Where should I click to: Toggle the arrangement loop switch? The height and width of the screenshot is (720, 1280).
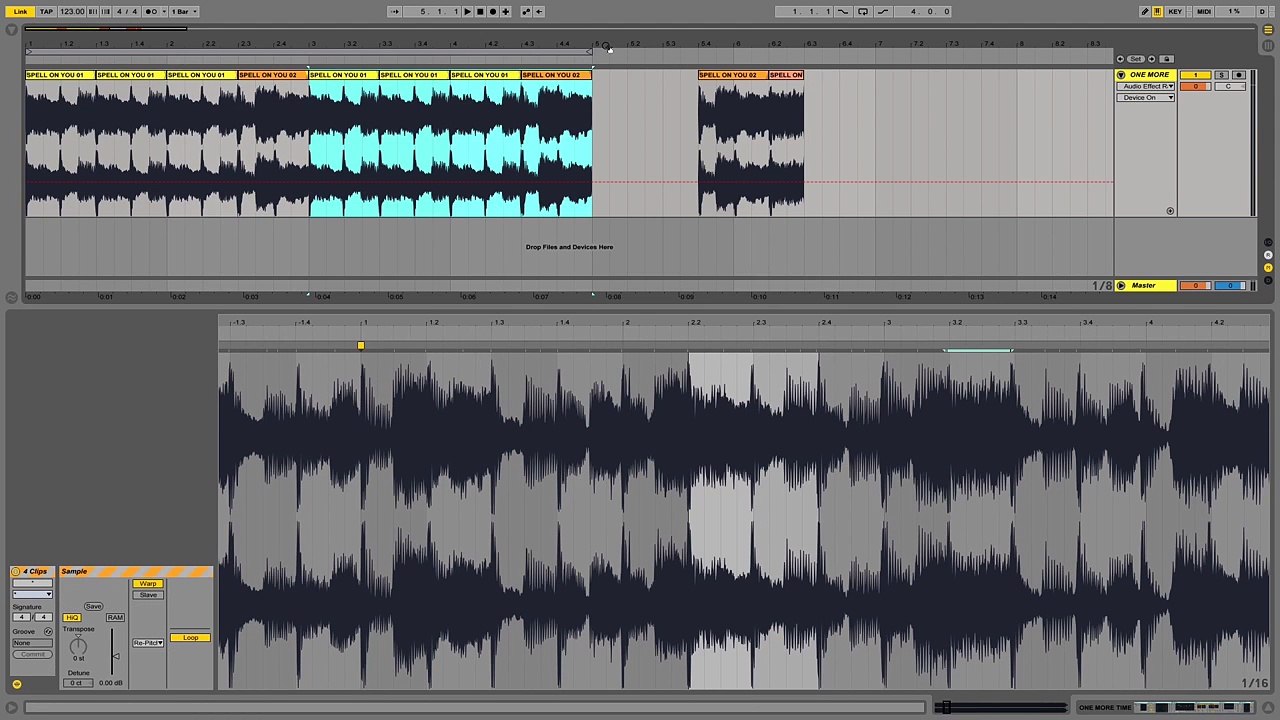[863, 11]
